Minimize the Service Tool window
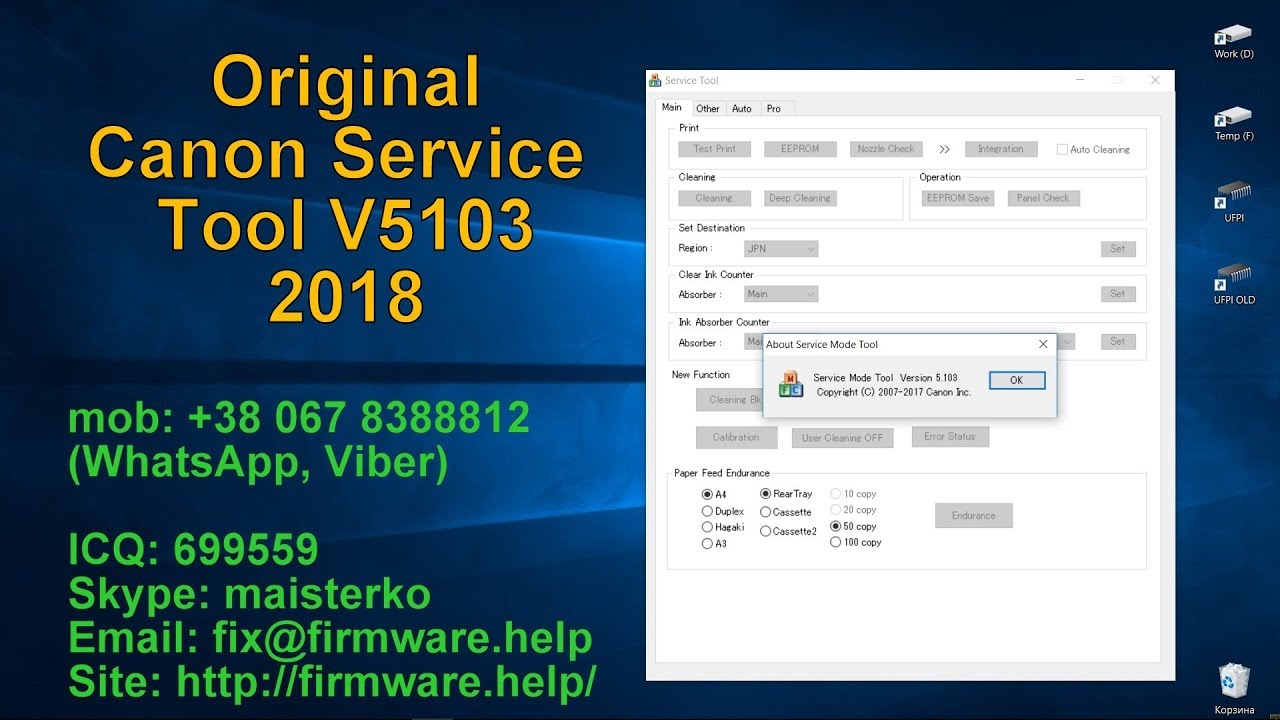 (1081, 81)
